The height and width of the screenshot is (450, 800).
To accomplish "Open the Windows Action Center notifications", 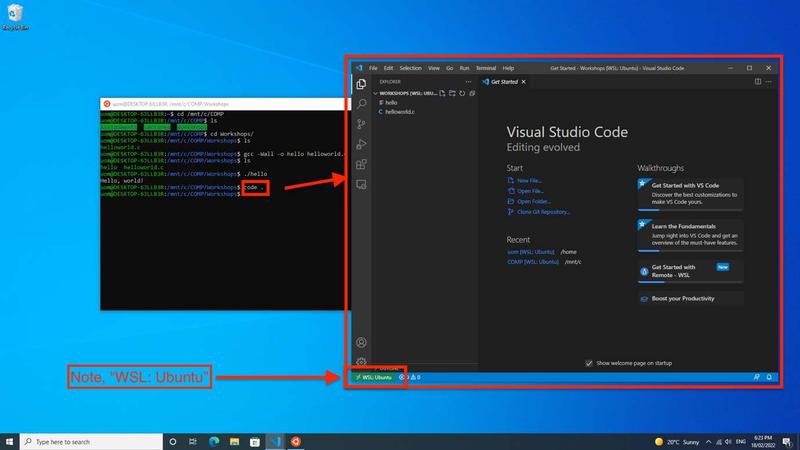I will pos(787,442).
